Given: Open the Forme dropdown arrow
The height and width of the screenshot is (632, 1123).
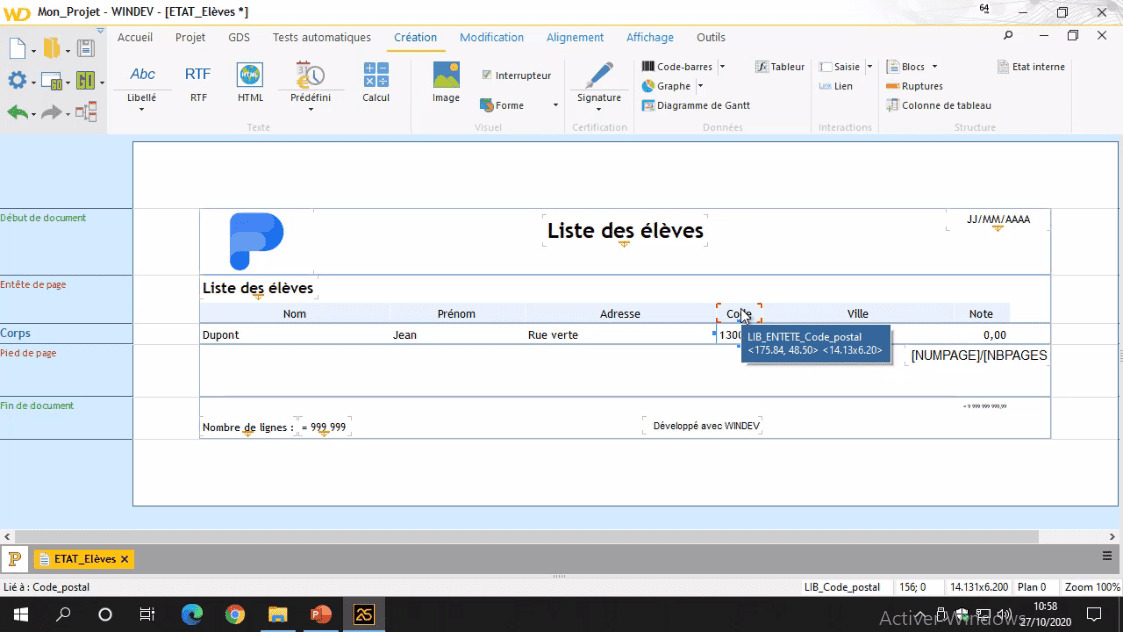Looking at the screenshot, I should click(557, 105).
